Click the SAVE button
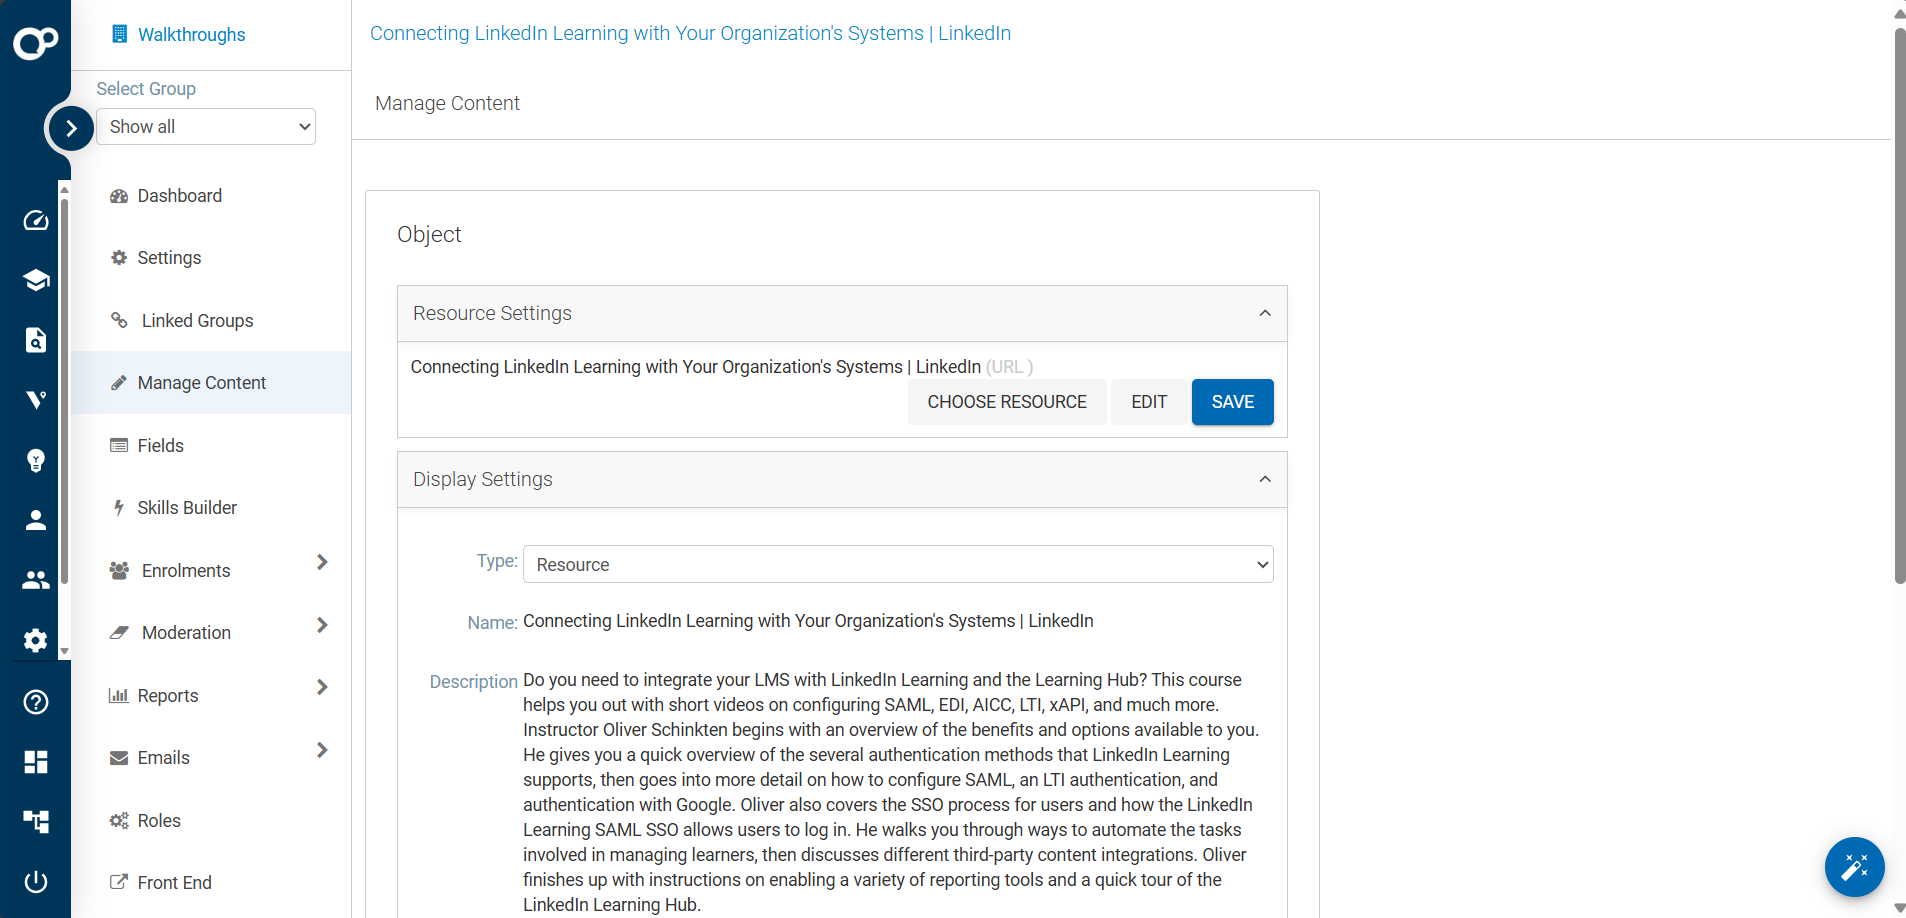1906x918 pixels. tap(1232, 402)
